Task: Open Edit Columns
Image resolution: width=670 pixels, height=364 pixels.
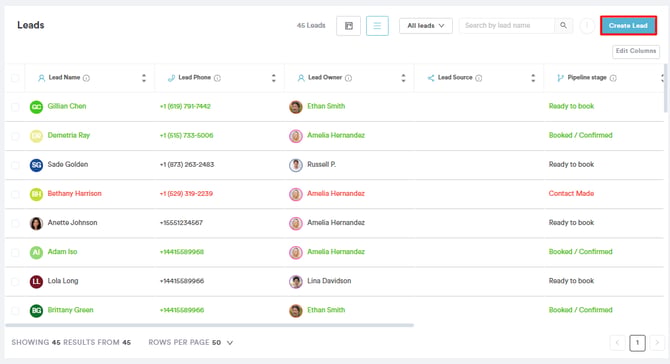Action: (x=636, y=51)
